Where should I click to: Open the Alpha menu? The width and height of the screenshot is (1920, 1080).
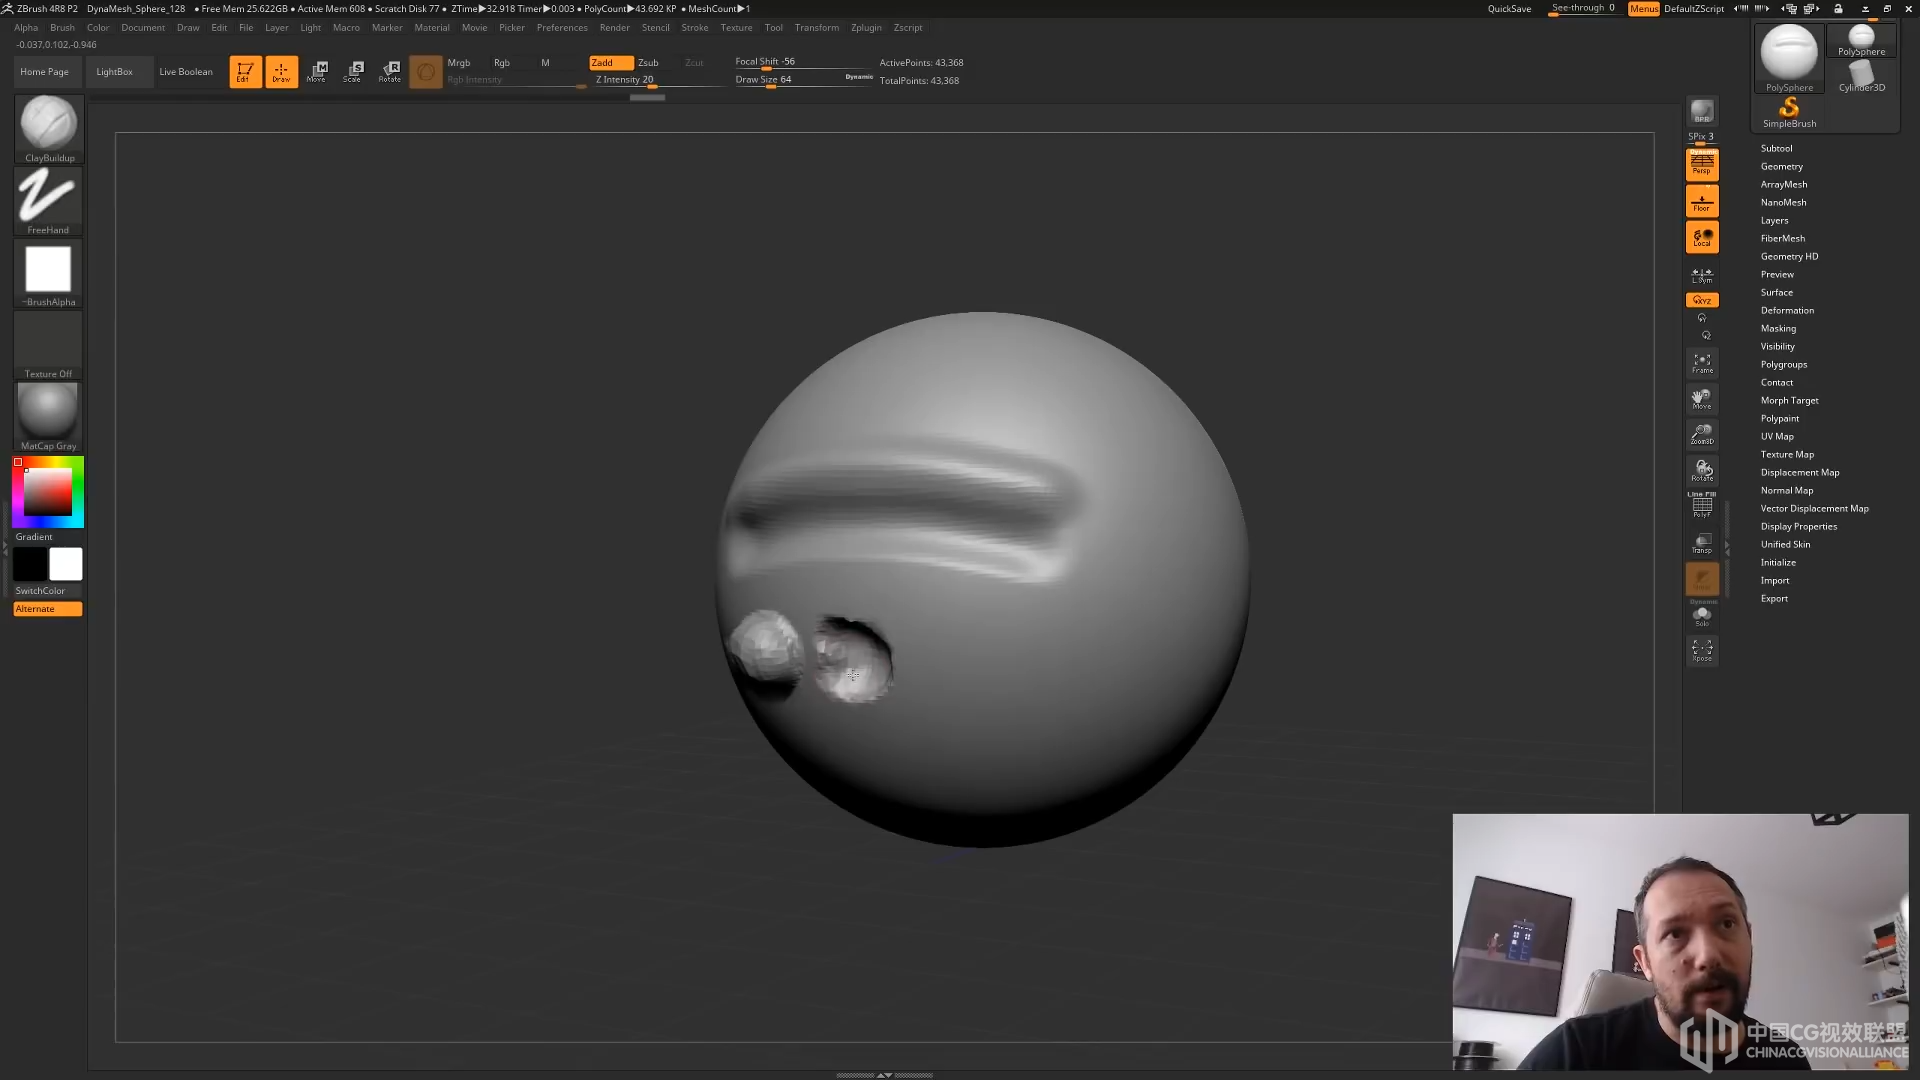tap(26, 28)
